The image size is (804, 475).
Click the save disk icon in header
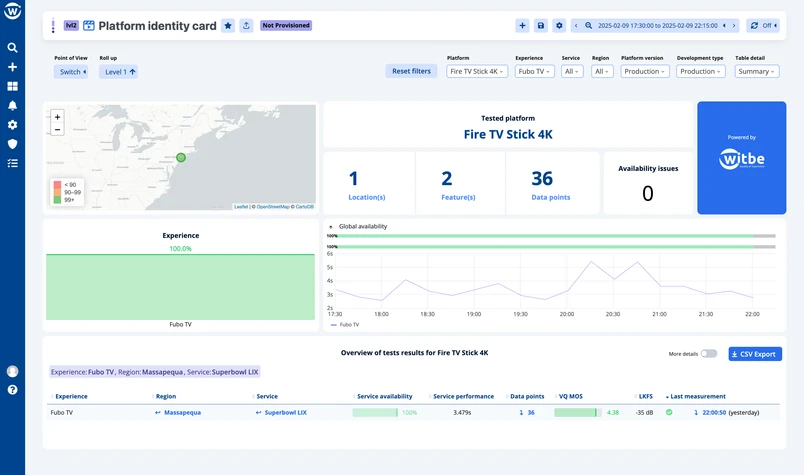541,25
